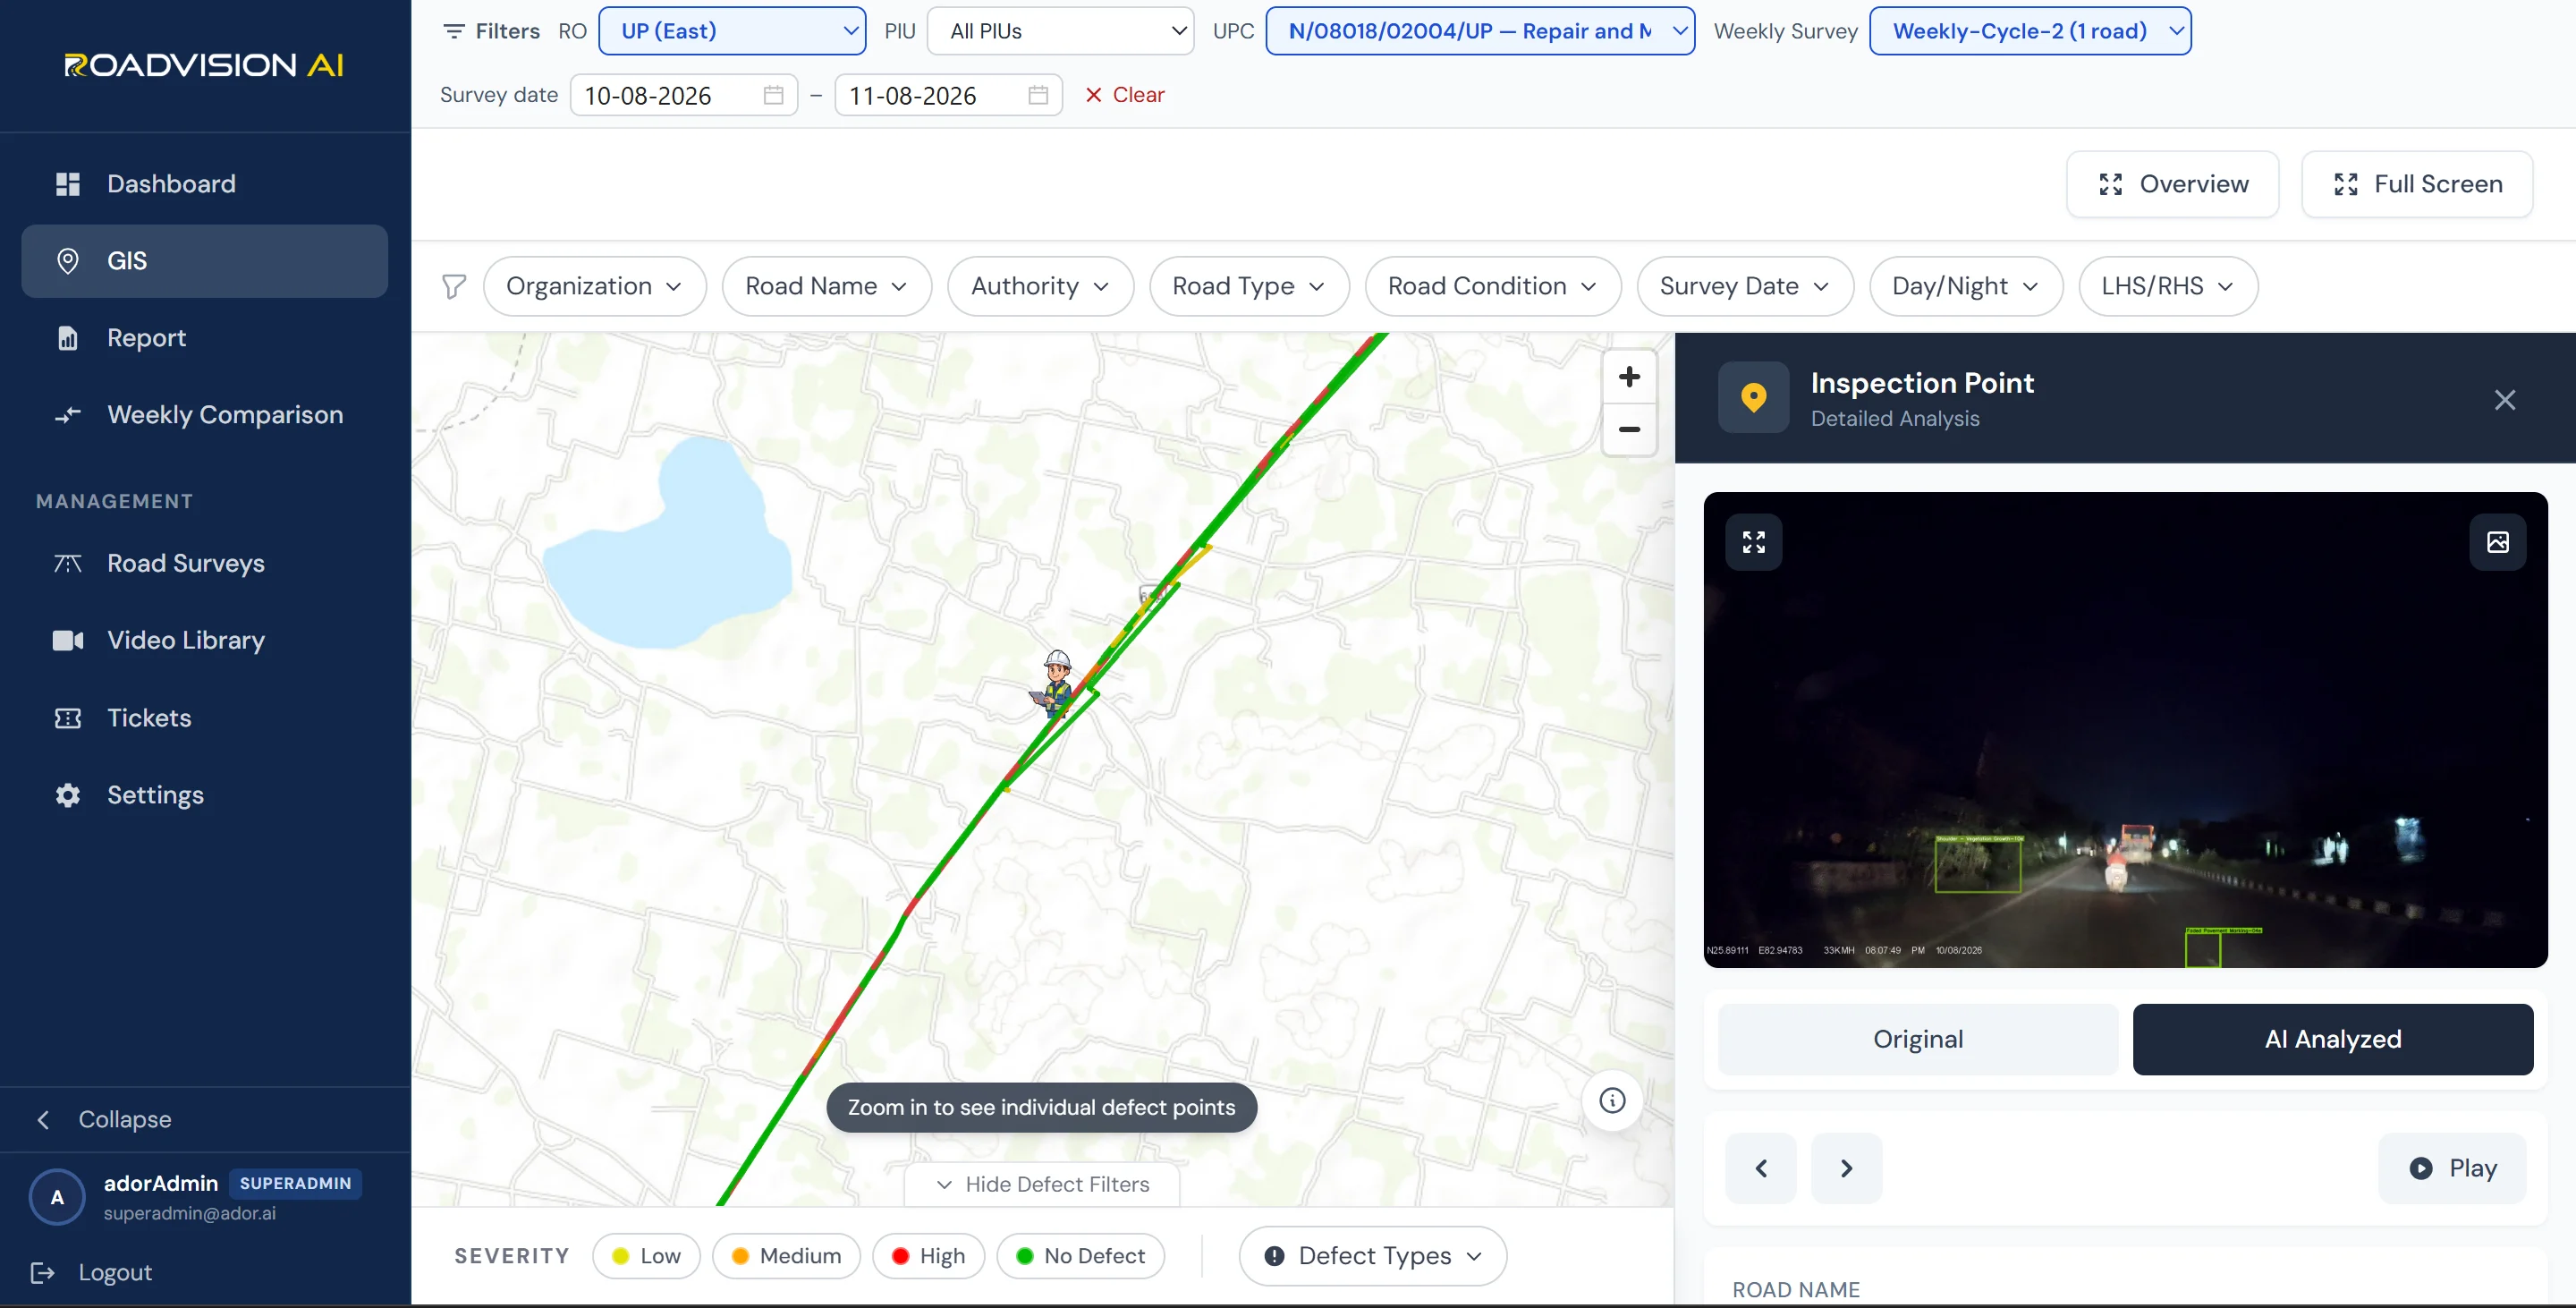Open the Report page in sidebar
2576x1308 pixels.
tap(204, 338)
